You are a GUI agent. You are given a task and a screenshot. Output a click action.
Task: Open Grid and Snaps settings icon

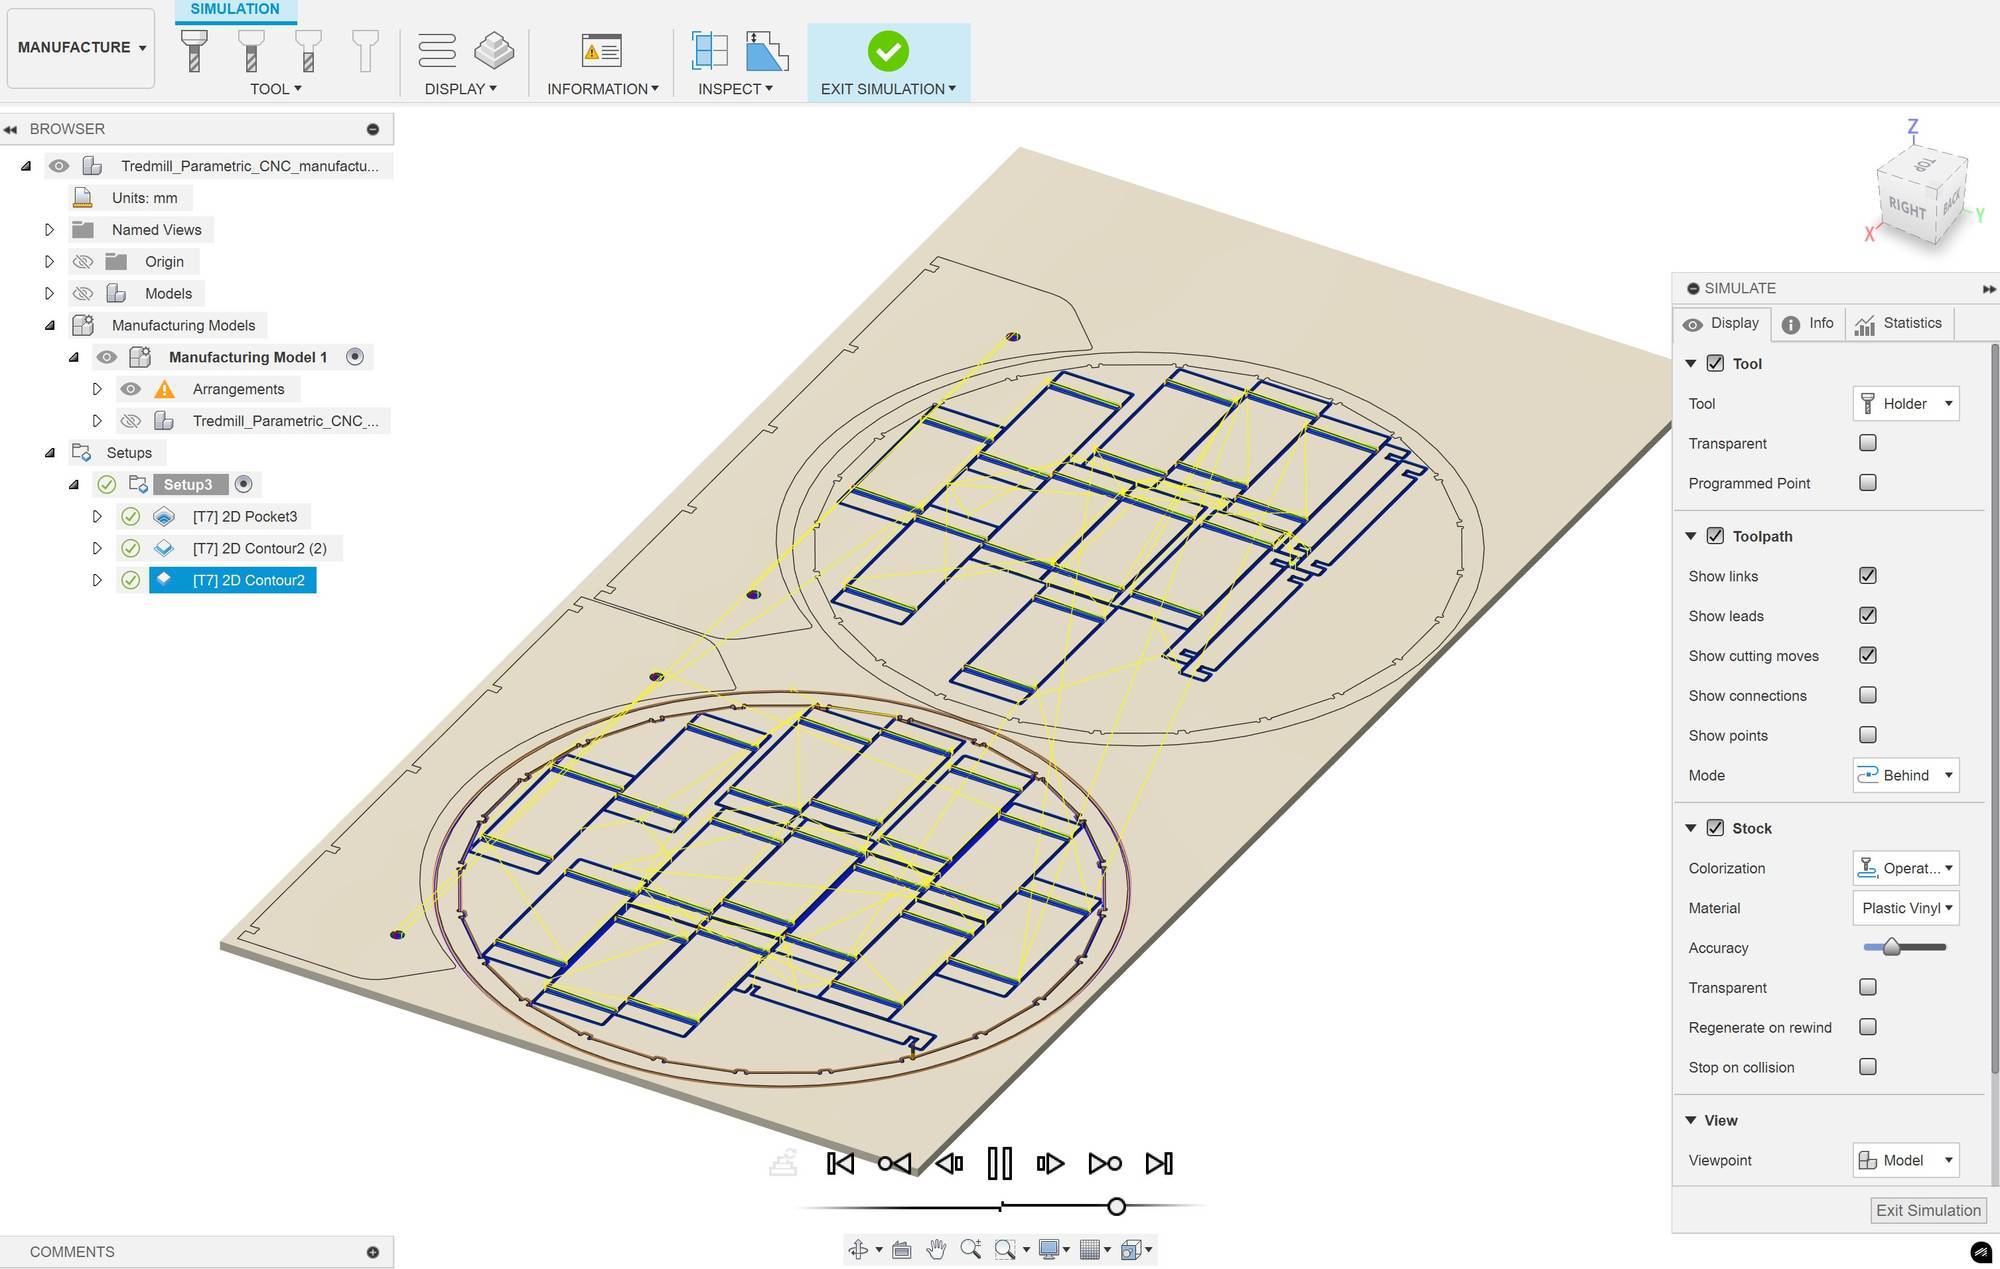click(x=1090, y=1249)
